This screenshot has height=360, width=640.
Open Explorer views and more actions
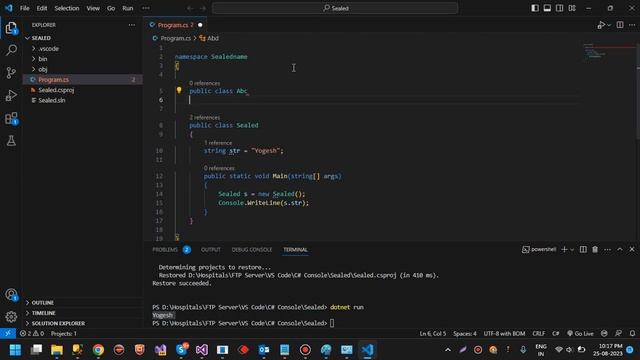coord(131,25)
